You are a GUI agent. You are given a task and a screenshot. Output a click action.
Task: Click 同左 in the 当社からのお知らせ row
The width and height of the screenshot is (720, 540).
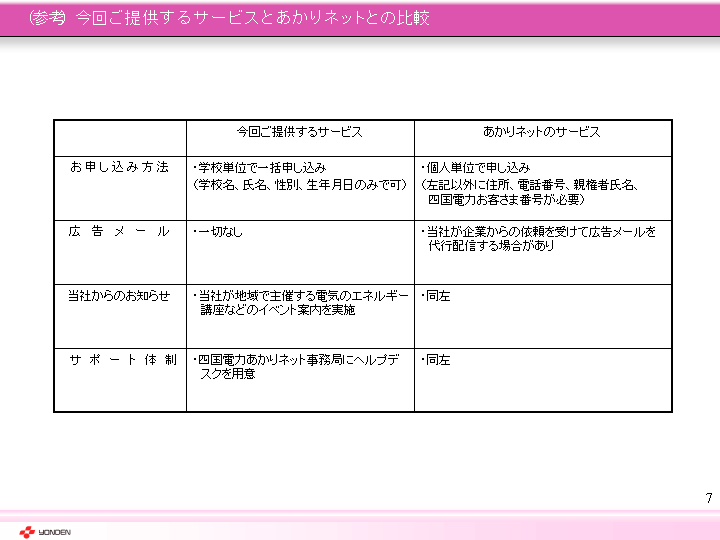pyautogui.click(x=438, y=296)
